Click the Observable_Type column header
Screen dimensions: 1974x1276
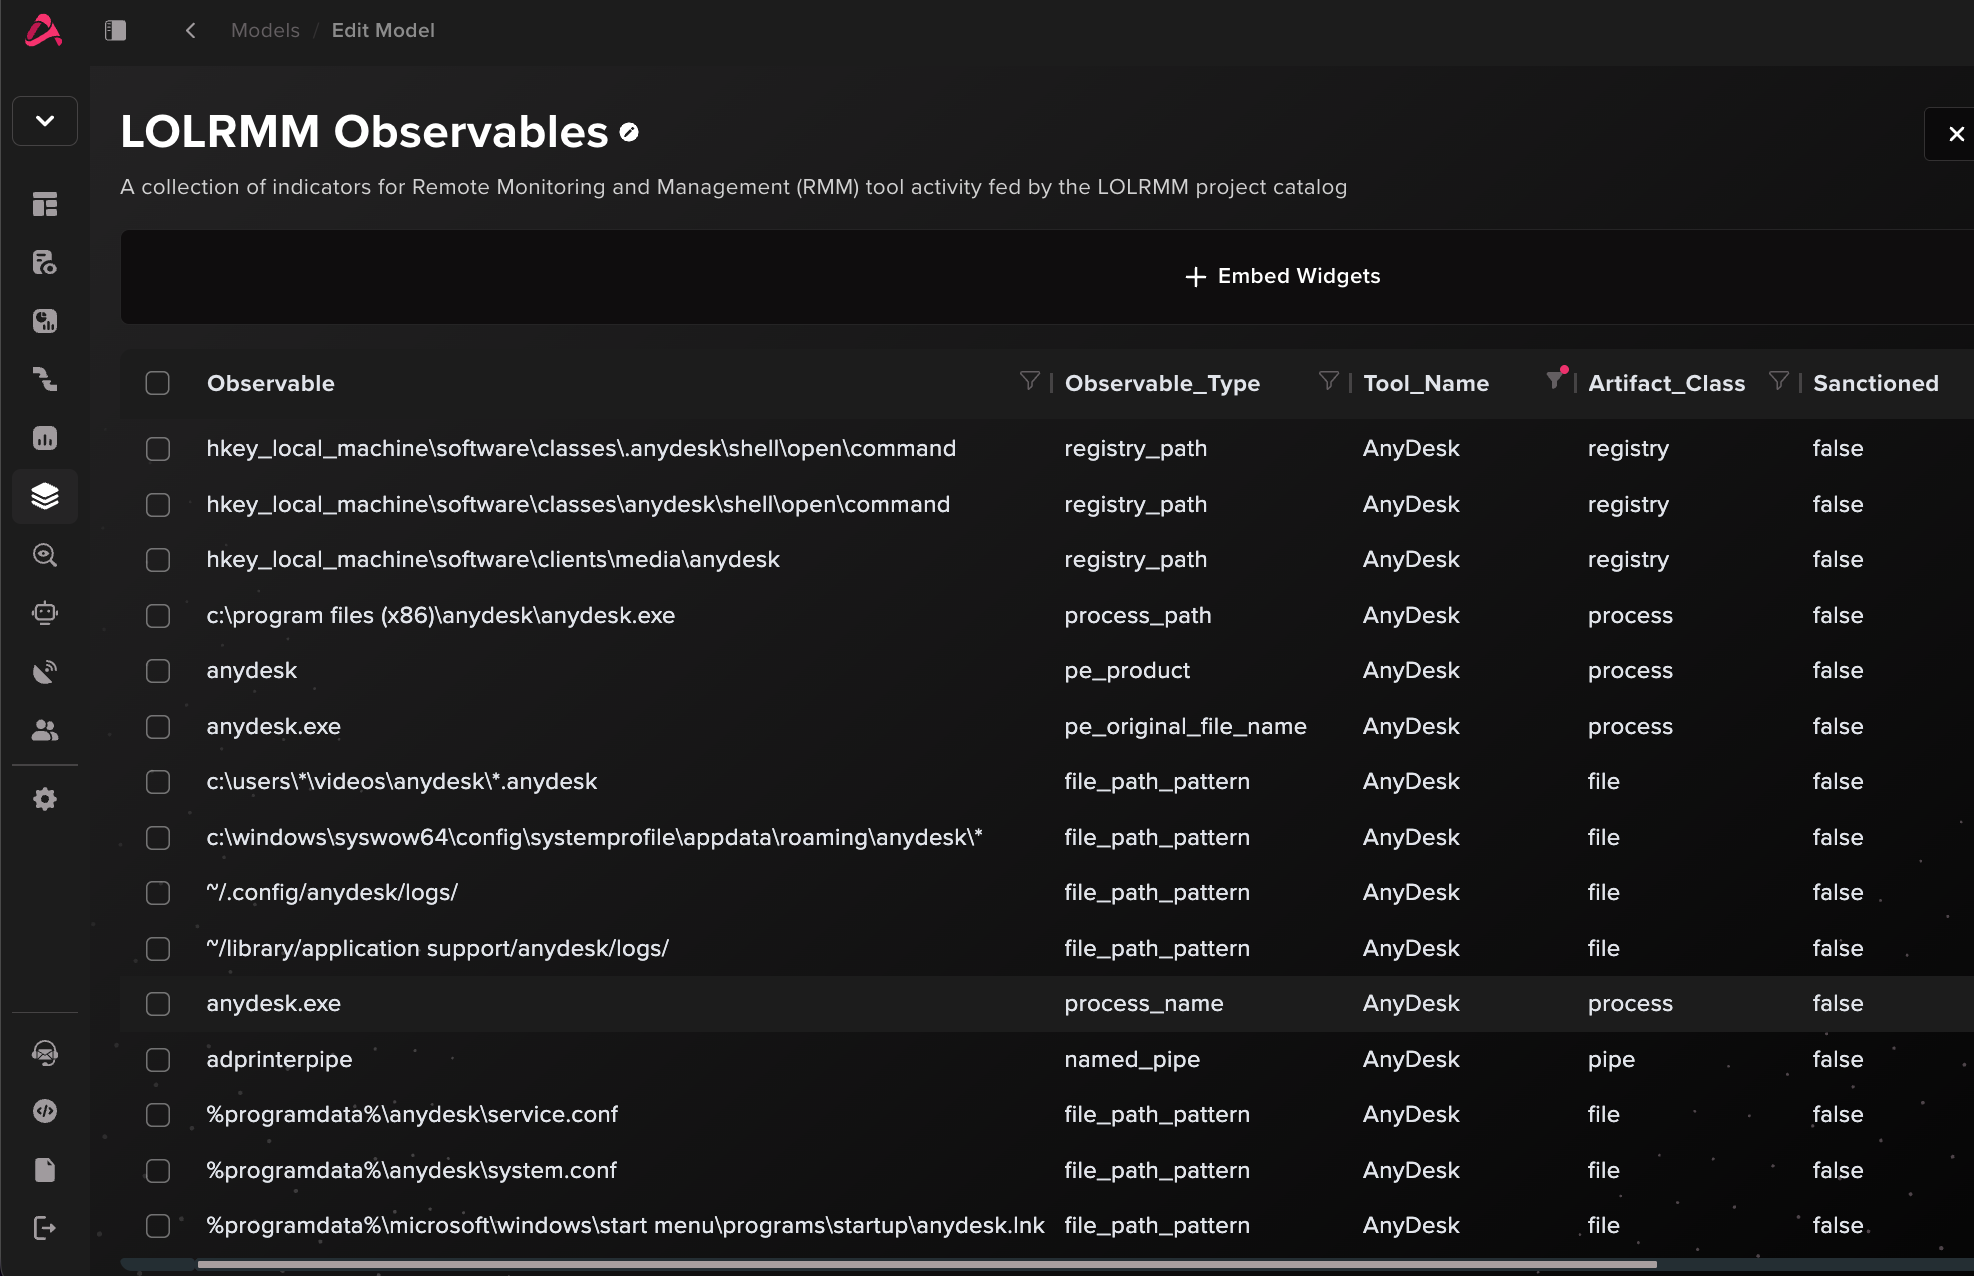click(1162, 383)
